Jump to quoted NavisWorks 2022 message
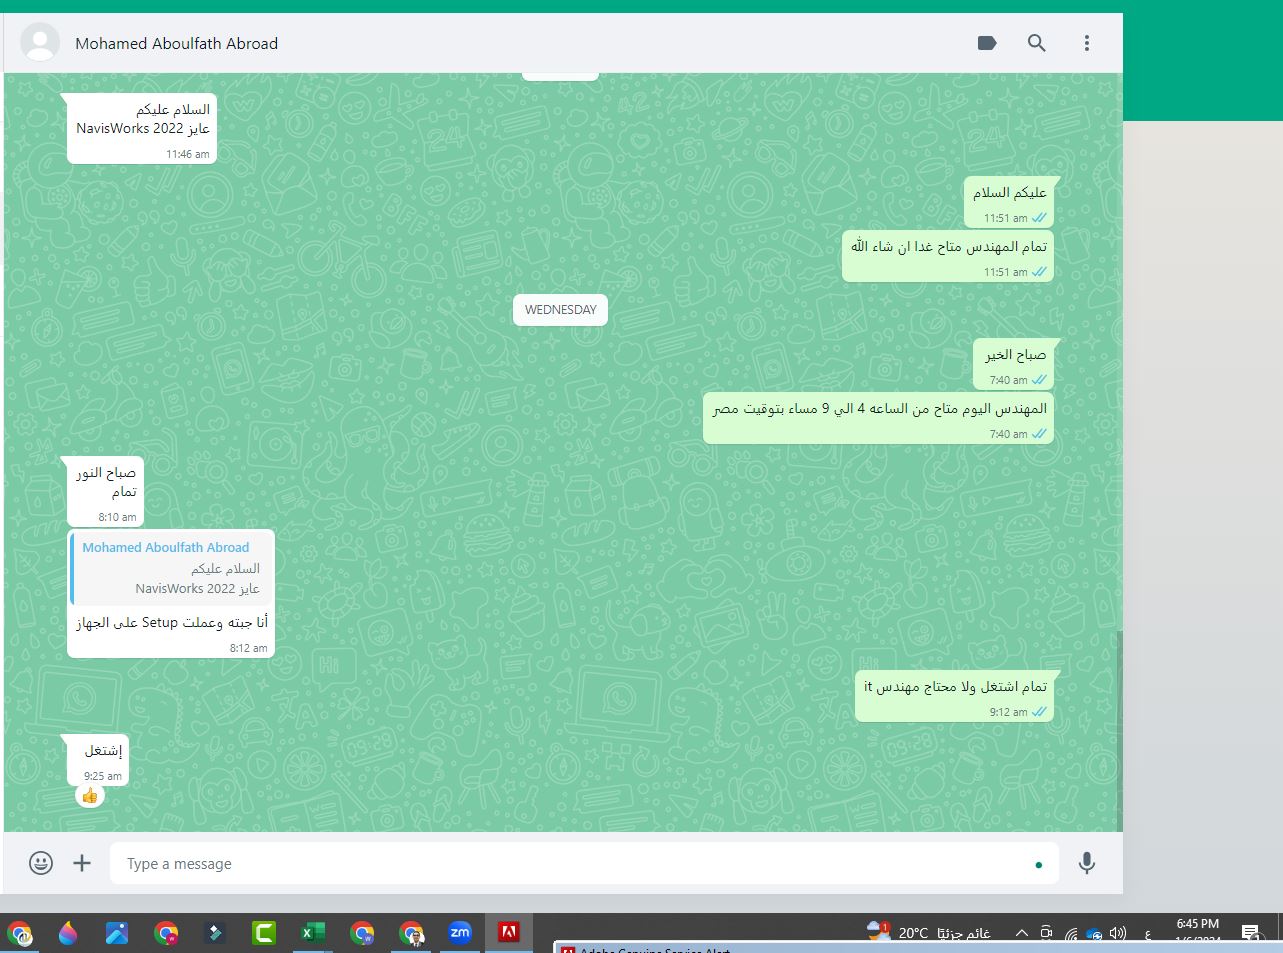 (x=171, y=569)
